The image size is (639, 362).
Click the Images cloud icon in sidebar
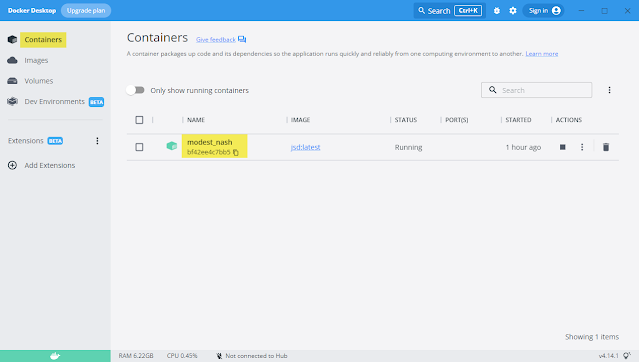[x=12, y=60]
